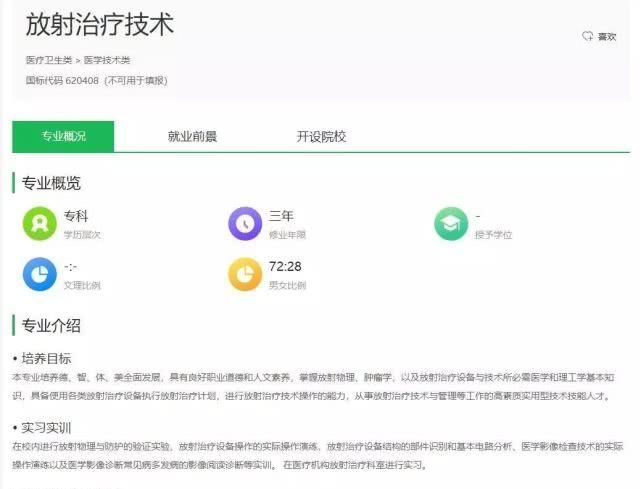
Task: Click the graduation cap 授予学位 icon
Action: click(x=451, y=224)
